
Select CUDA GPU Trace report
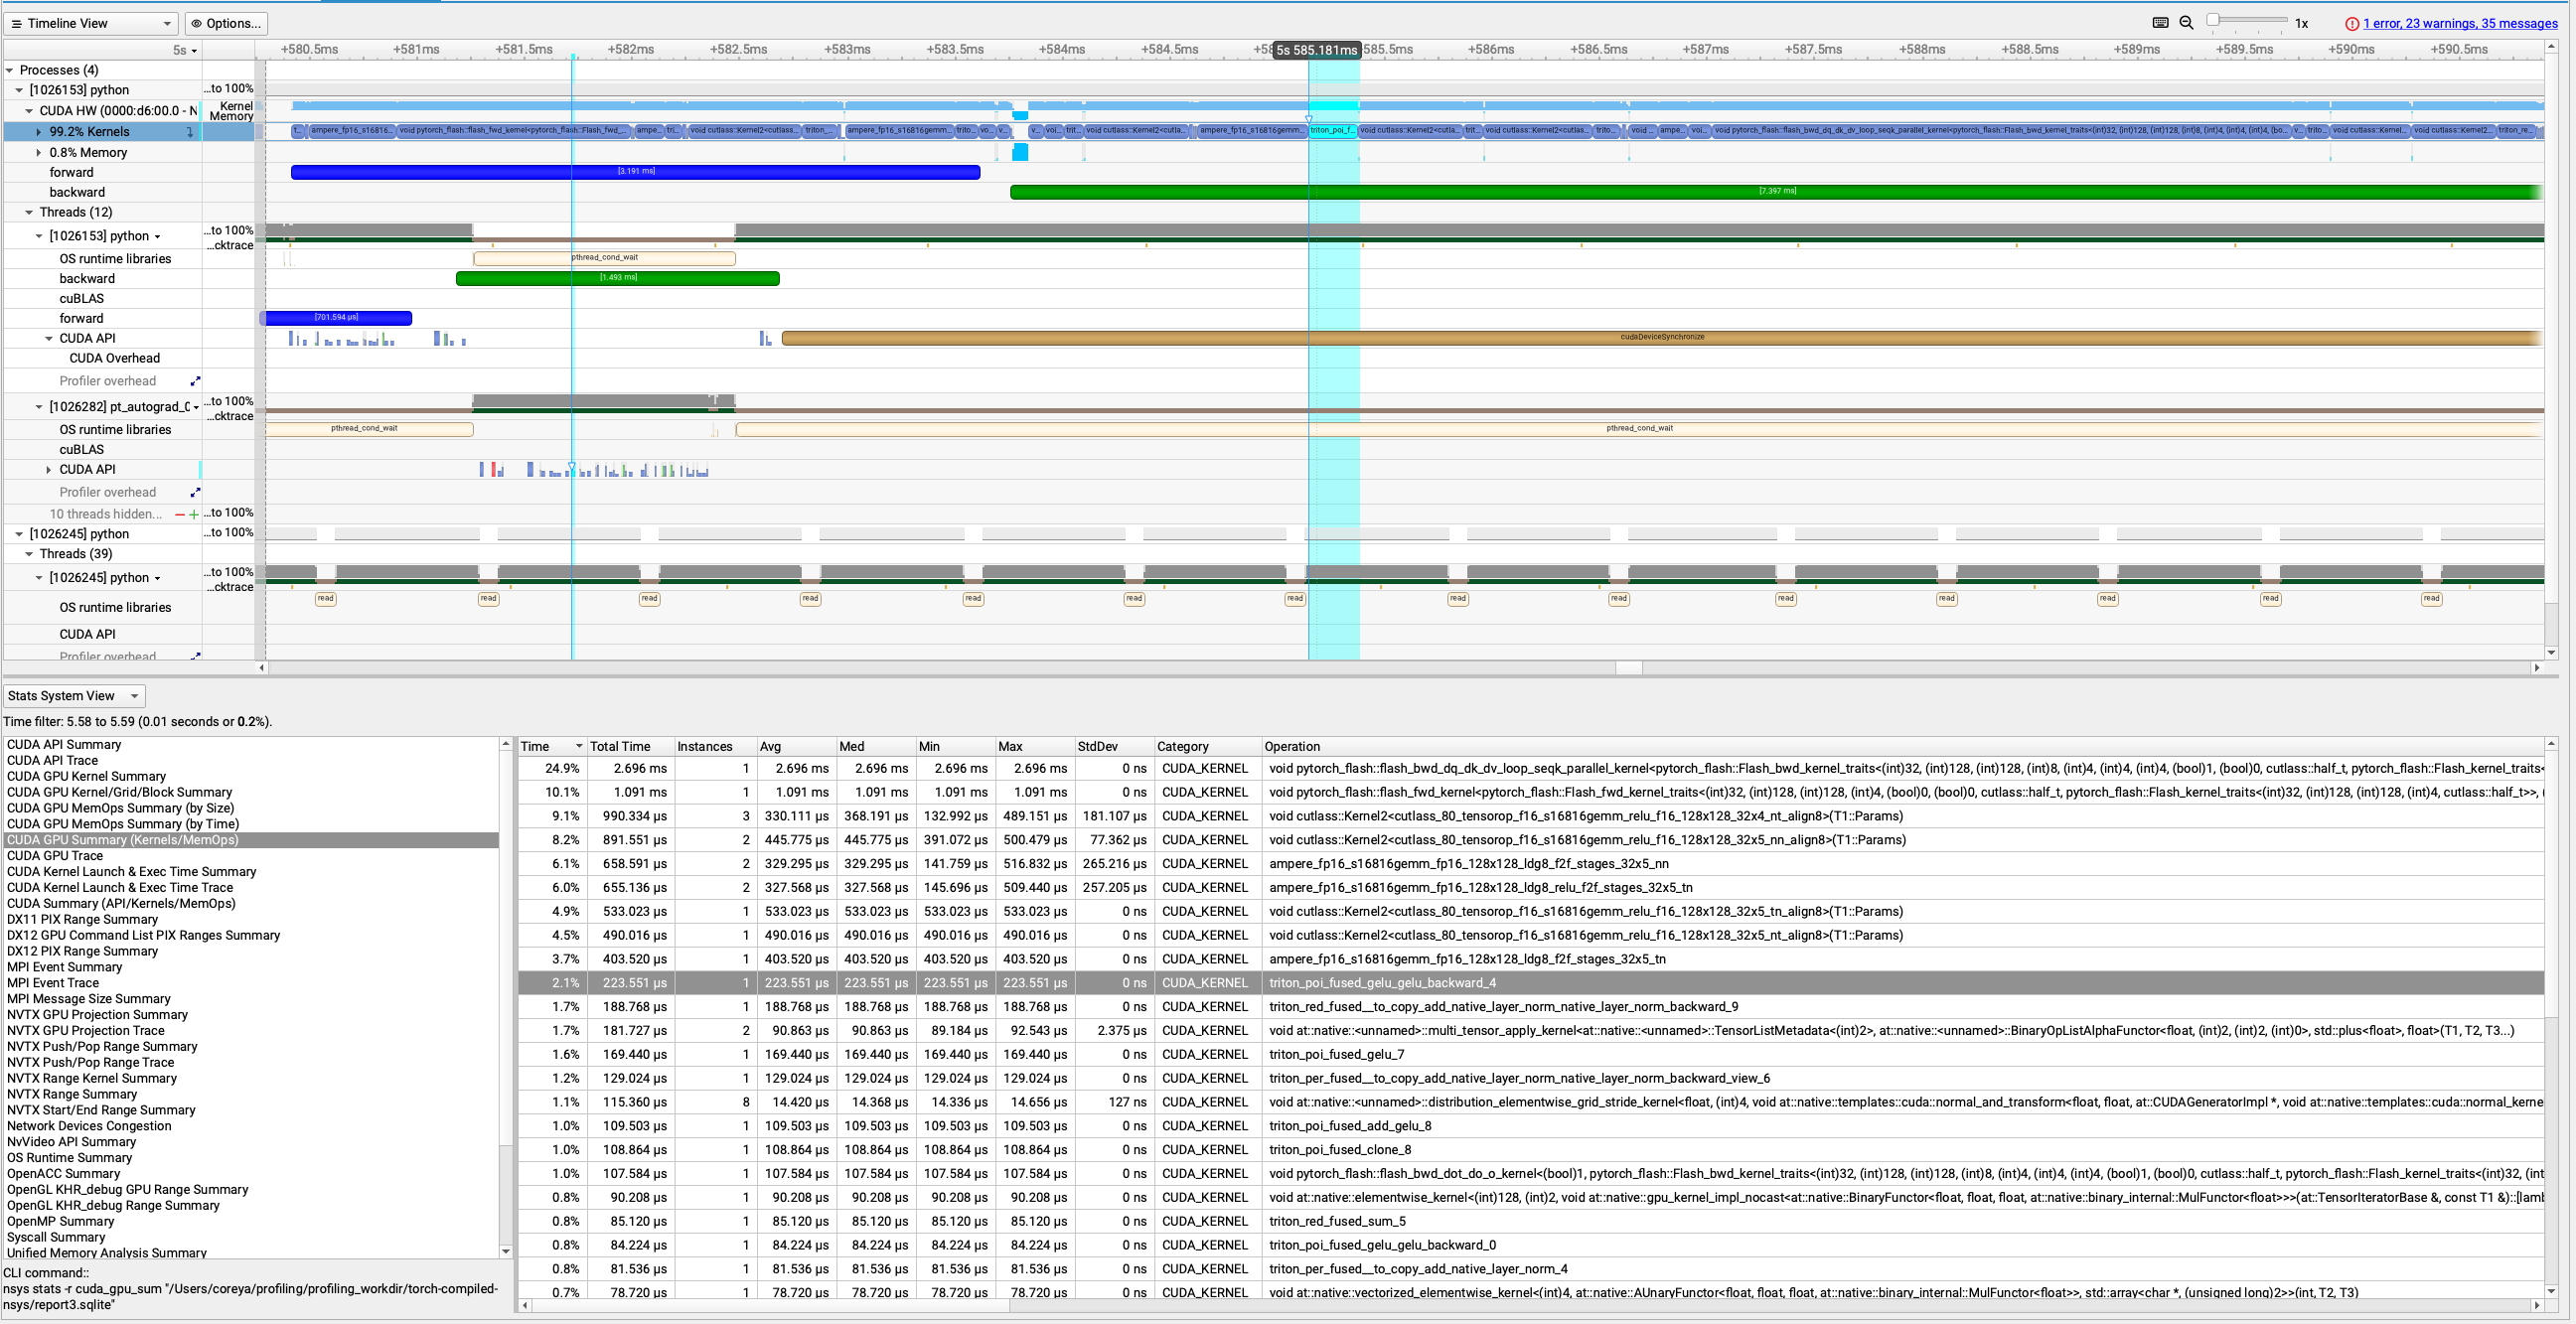tap(55, 856)
